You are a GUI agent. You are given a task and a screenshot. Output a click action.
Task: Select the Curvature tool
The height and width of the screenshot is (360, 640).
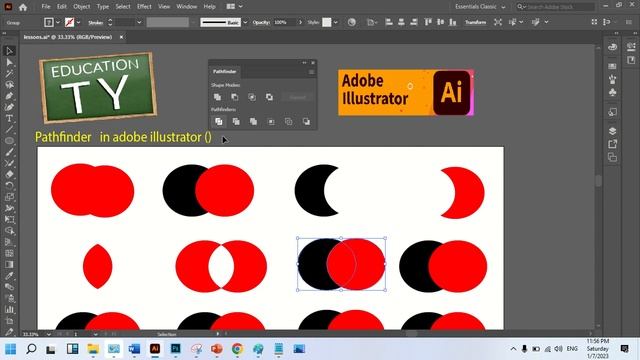pos(9,107)
